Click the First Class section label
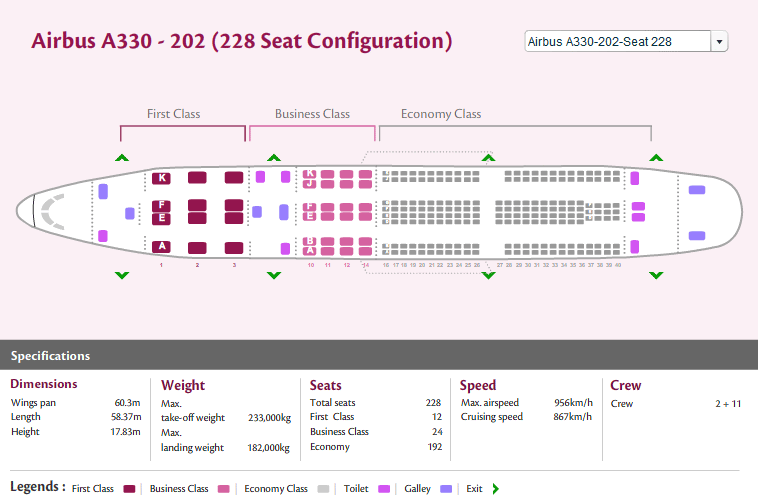Viewport: 758px width, 498px height. (174, 114)
